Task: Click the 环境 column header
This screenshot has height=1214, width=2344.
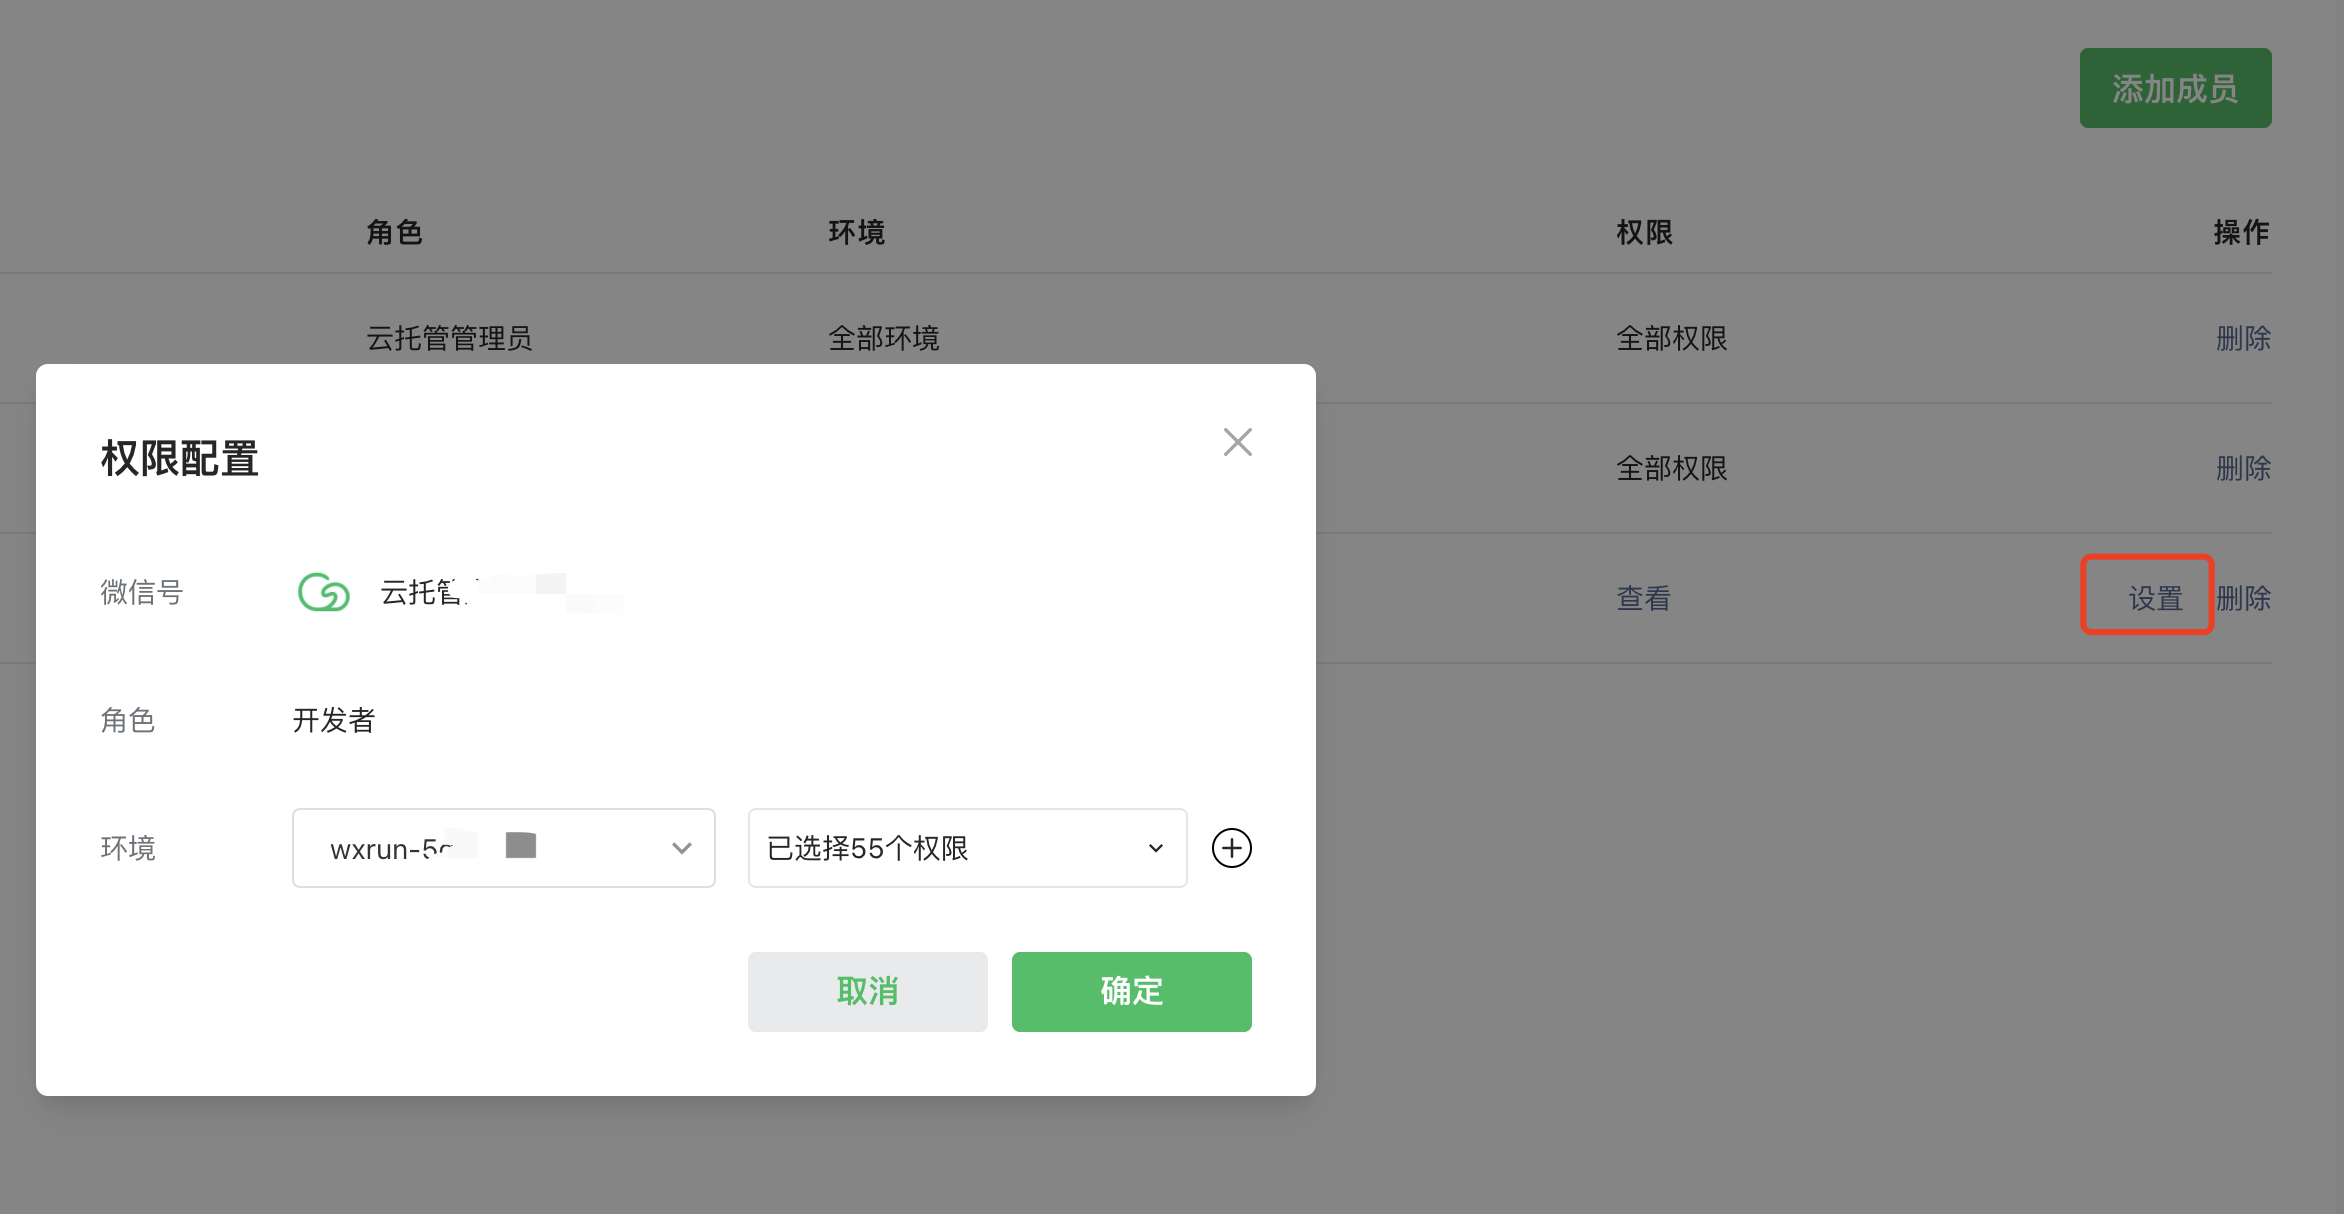Action: (856, 232)
